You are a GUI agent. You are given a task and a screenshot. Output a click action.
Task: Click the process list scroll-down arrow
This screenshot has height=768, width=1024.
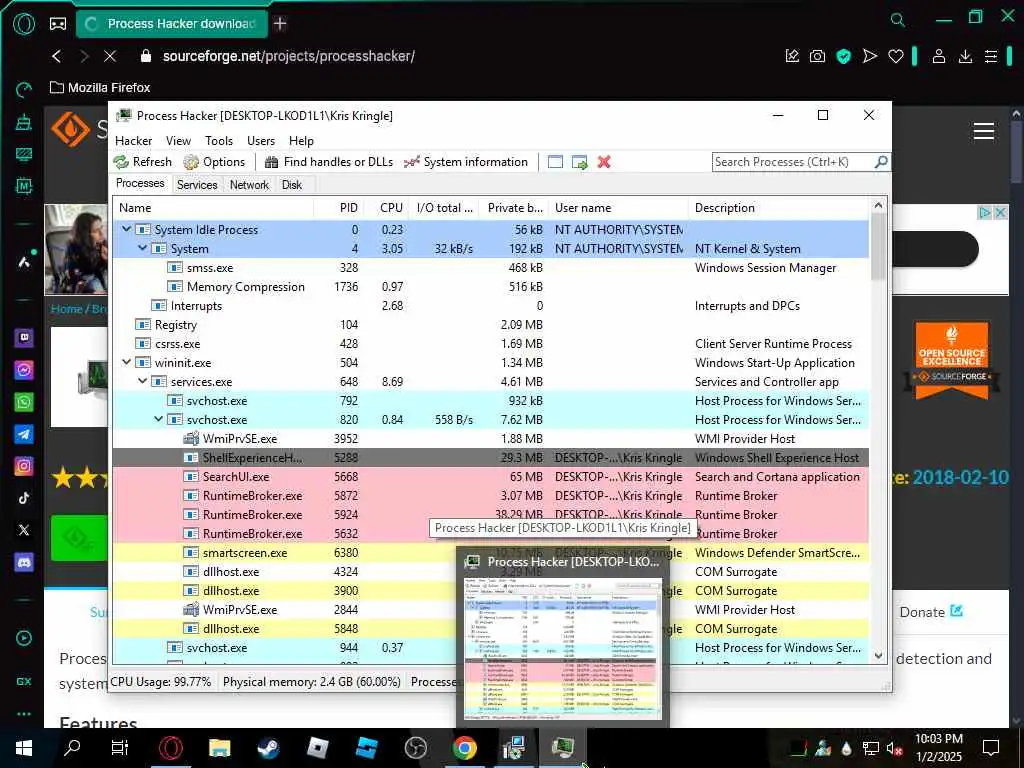point(878,656)
